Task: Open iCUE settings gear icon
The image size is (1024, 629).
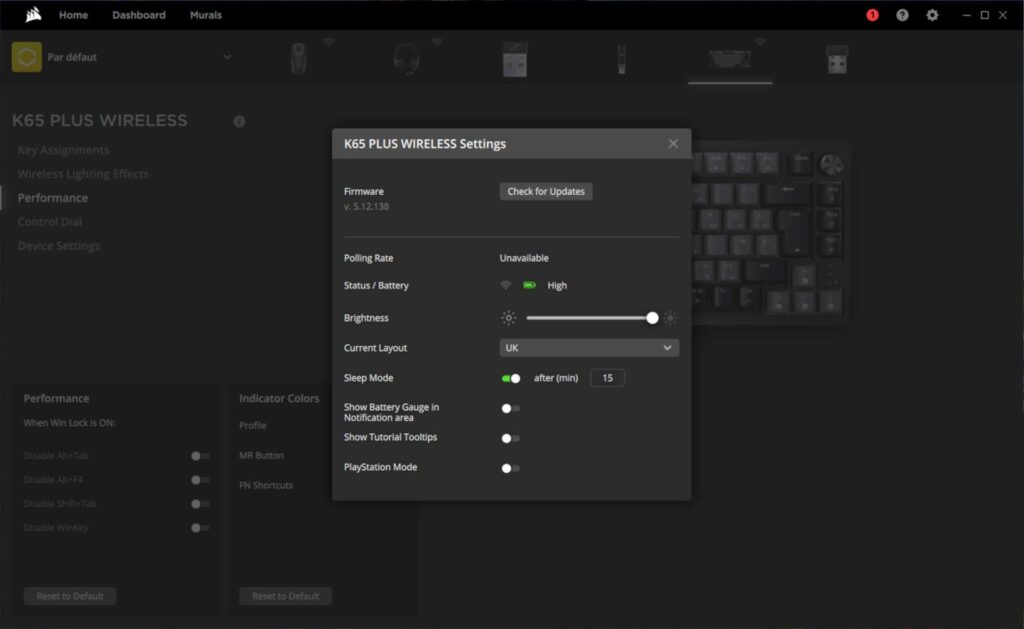Action: pos(932,15)
